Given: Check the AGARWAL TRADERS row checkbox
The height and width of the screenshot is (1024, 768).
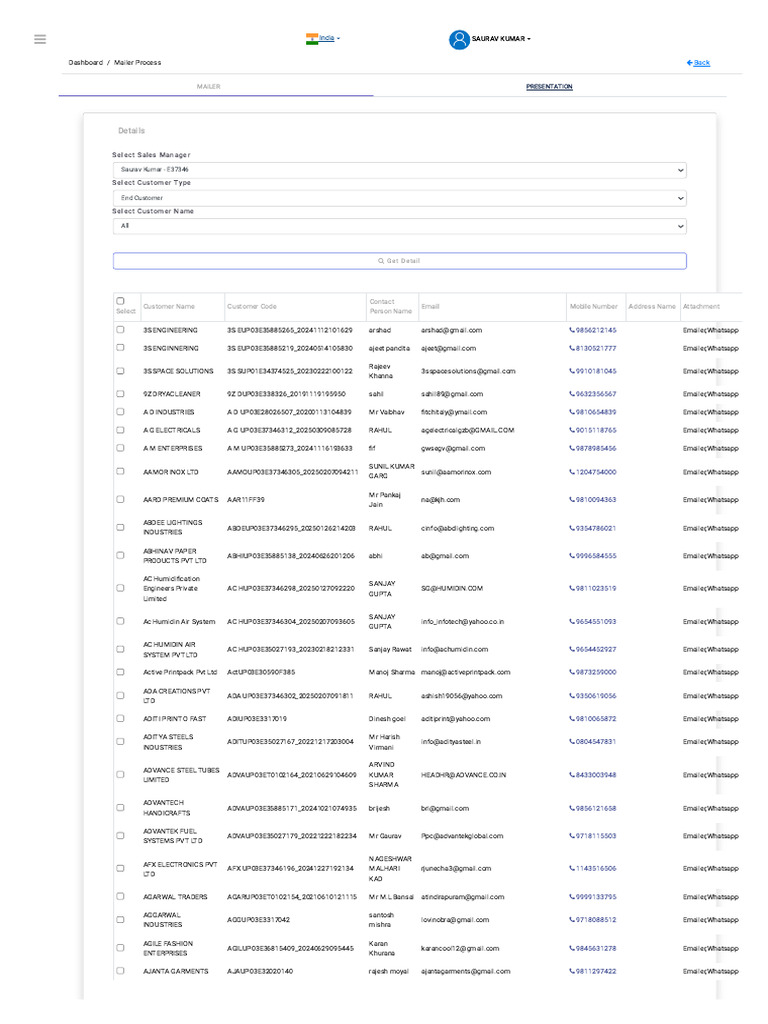Looking at the screenshot, I should (x=120, y=897).
